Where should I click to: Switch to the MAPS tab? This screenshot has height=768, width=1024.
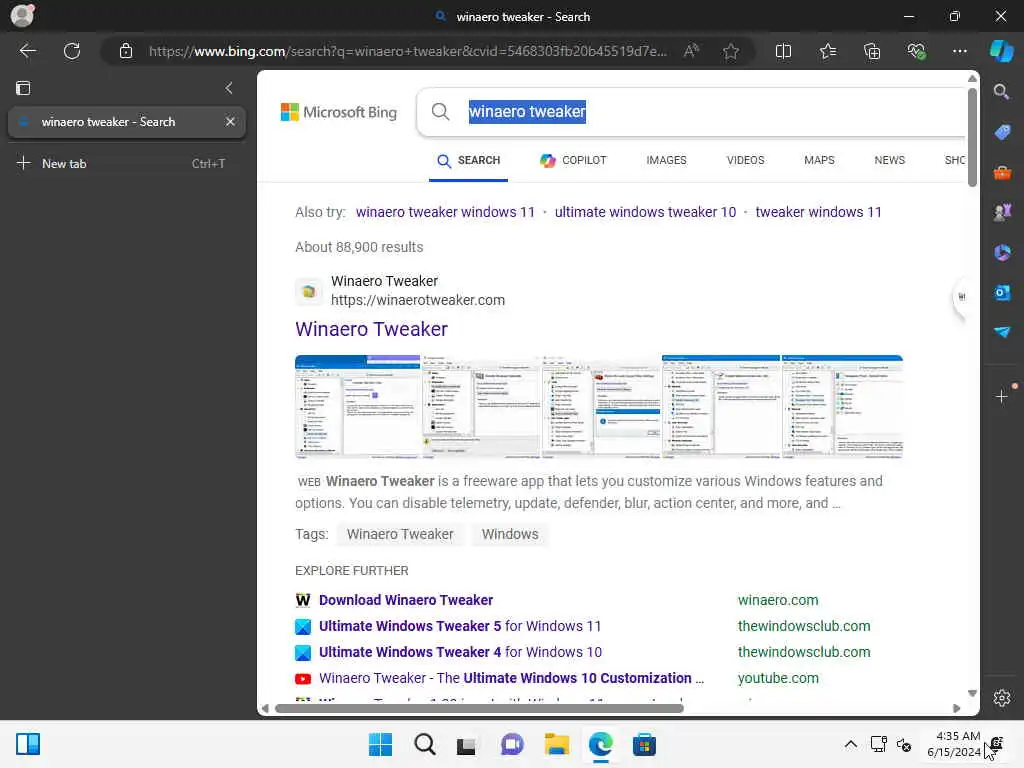(819, 161)
